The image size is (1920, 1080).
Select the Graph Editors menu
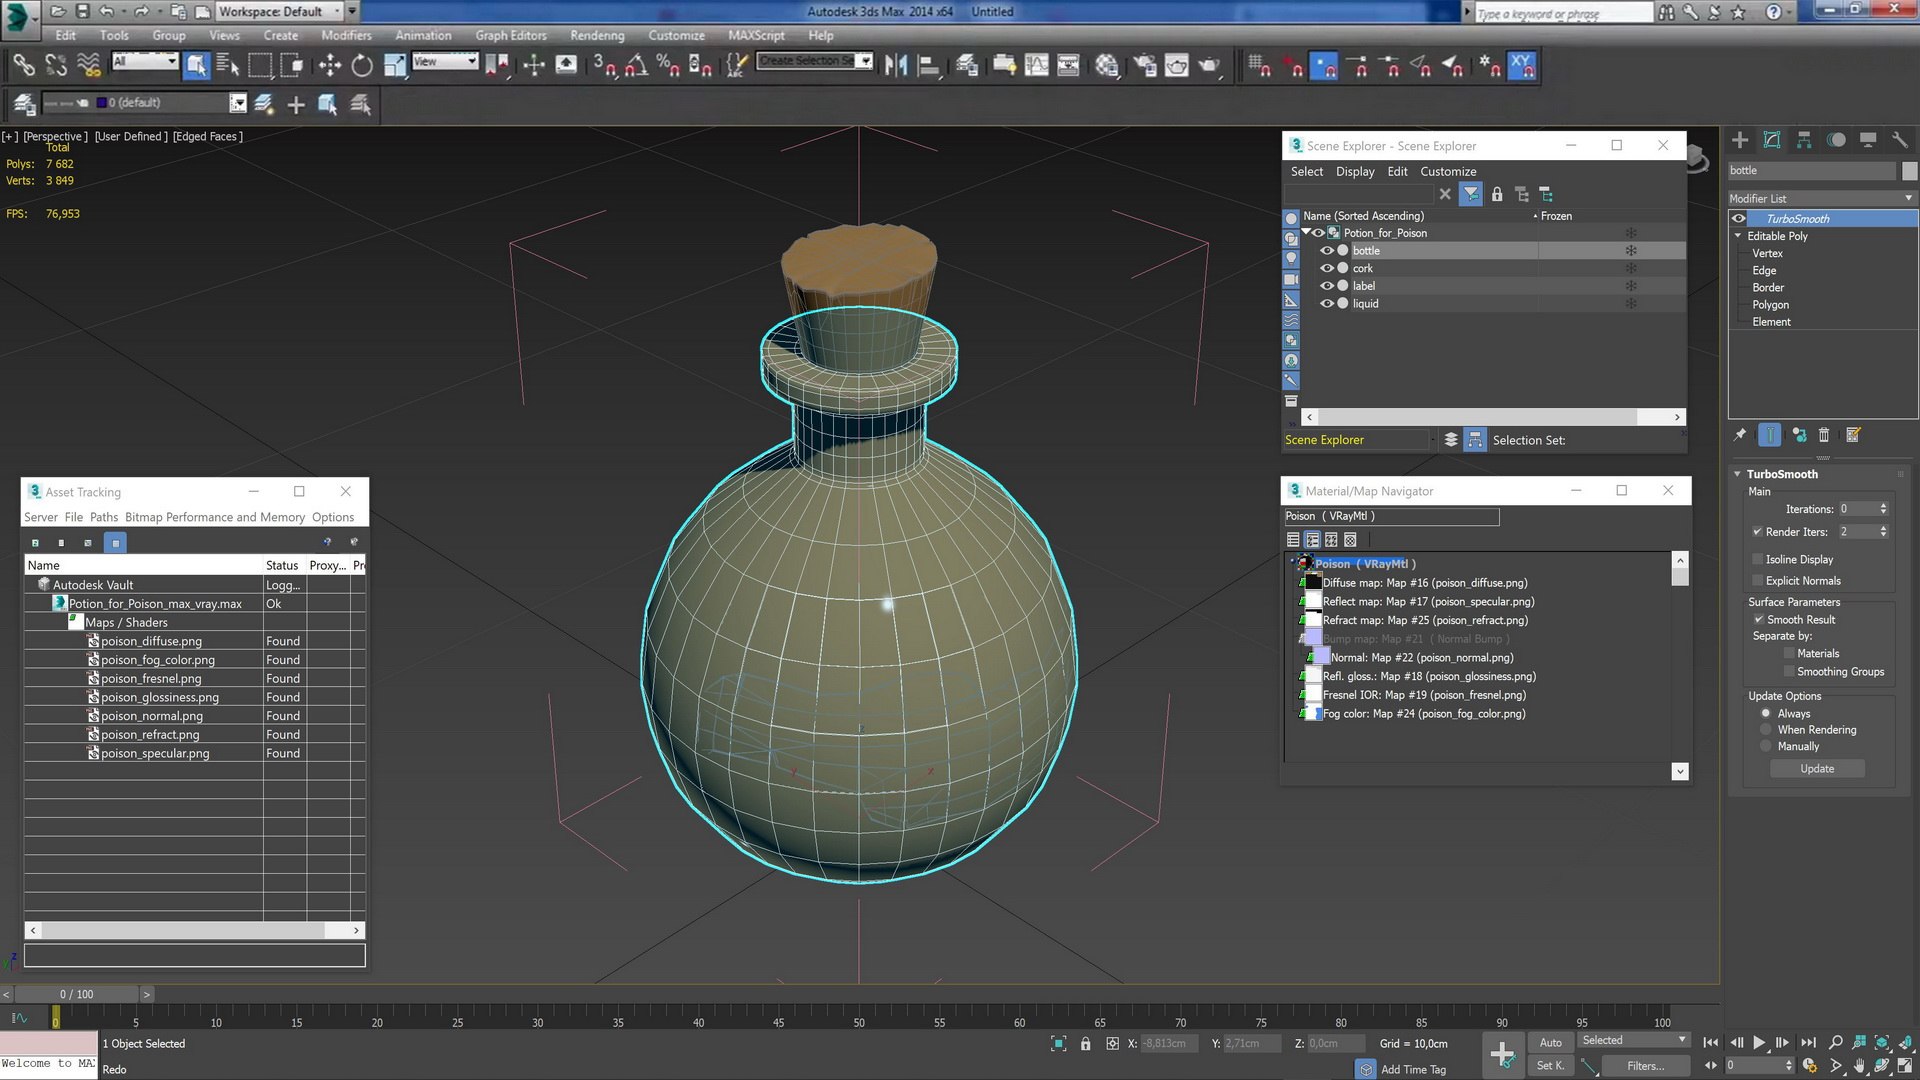click(510, 36)
